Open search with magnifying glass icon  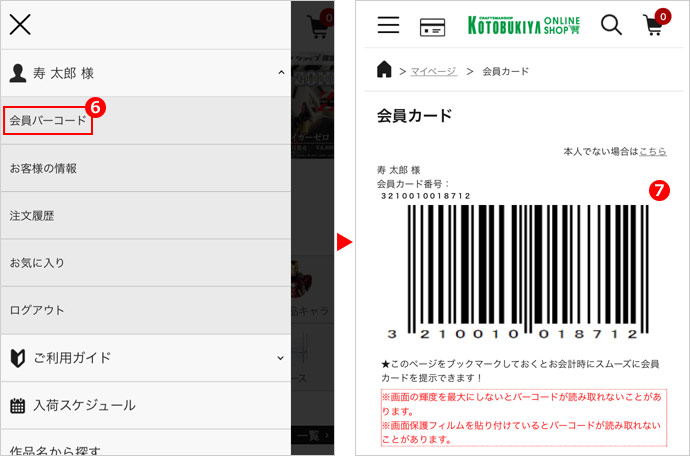[611, 25]
